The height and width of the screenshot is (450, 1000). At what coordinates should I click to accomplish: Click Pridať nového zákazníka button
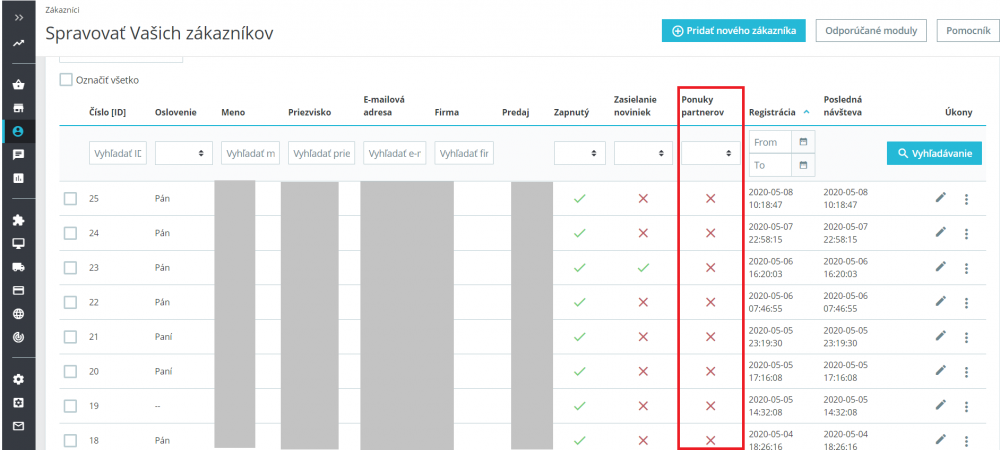coord(734,31)
